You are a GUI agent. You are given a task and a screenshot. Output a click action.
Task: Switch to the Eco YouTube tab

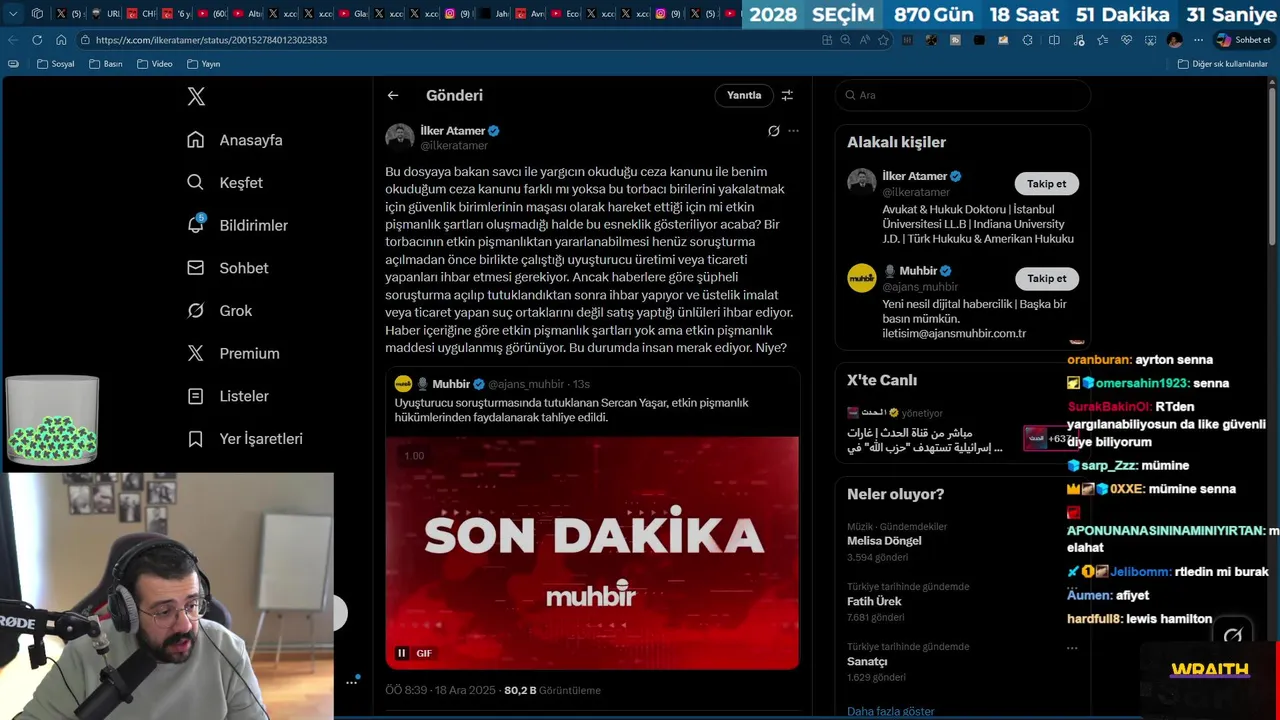[566, 14]
